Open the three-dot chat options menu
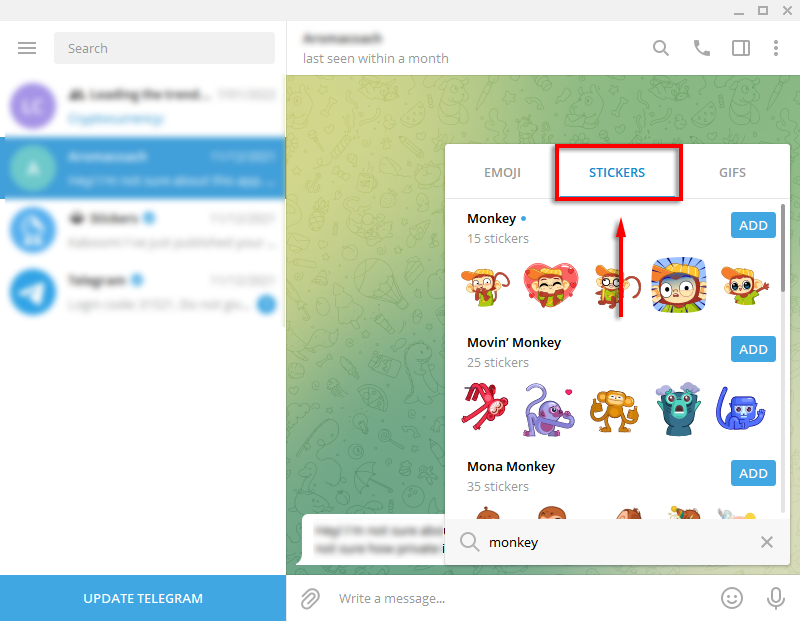This screenshot has height=621, width=800. 776,48
